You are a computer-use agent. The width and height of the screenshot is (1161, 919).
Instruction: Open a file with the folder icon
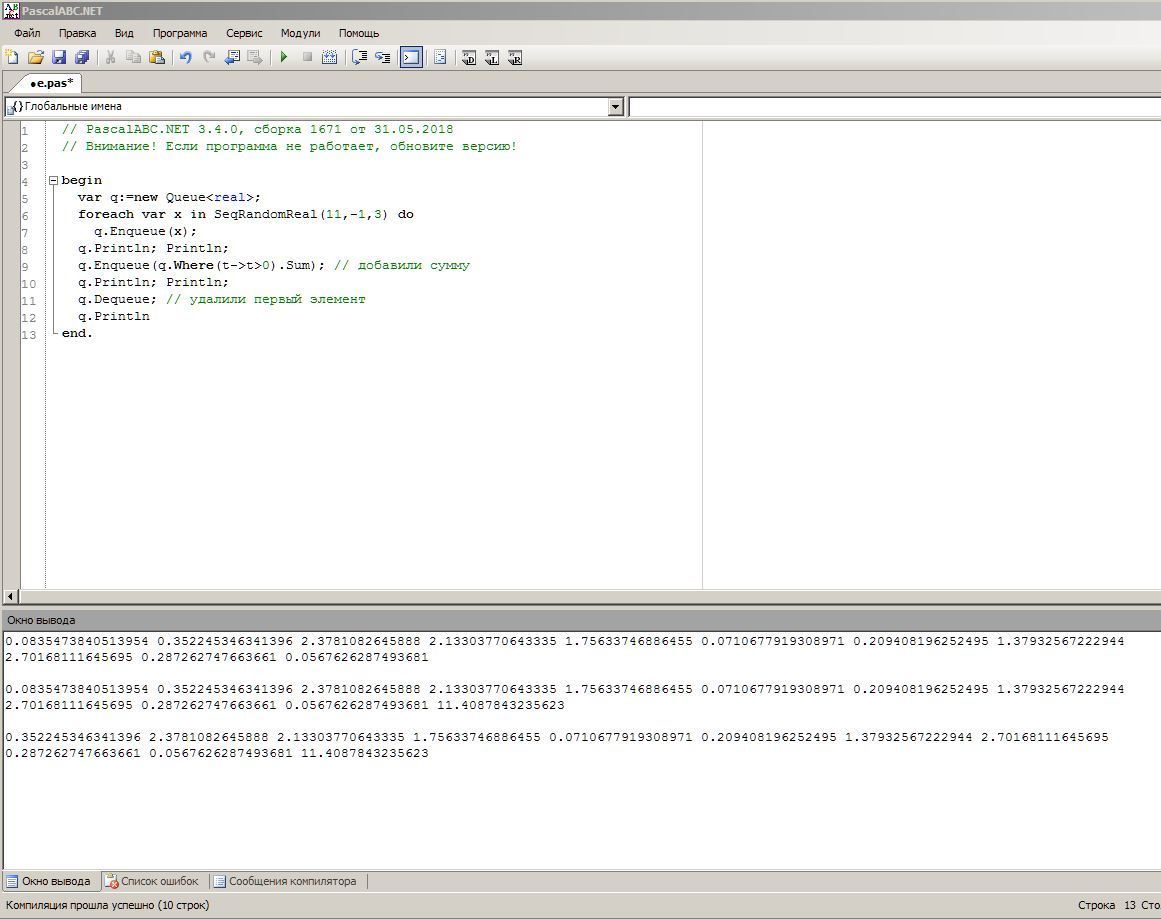[35, 57]
